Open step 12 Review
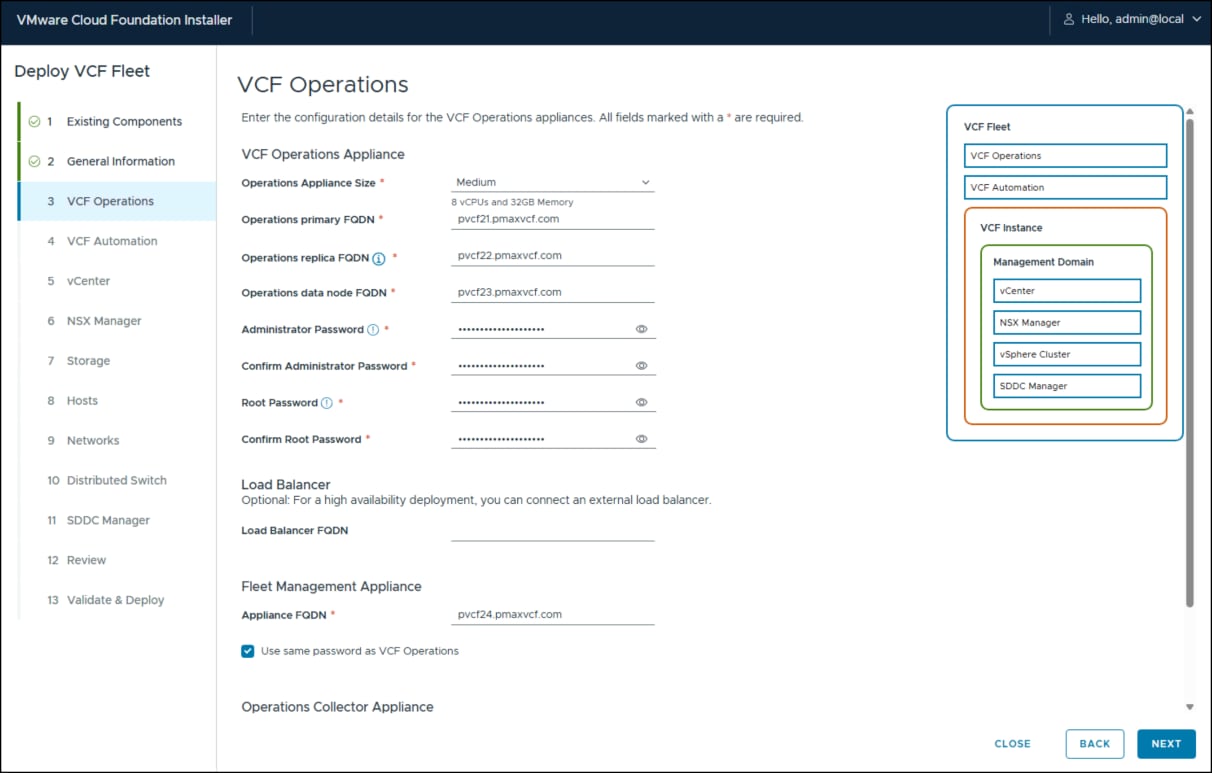The image size is (1212, 773). [117, 561]
